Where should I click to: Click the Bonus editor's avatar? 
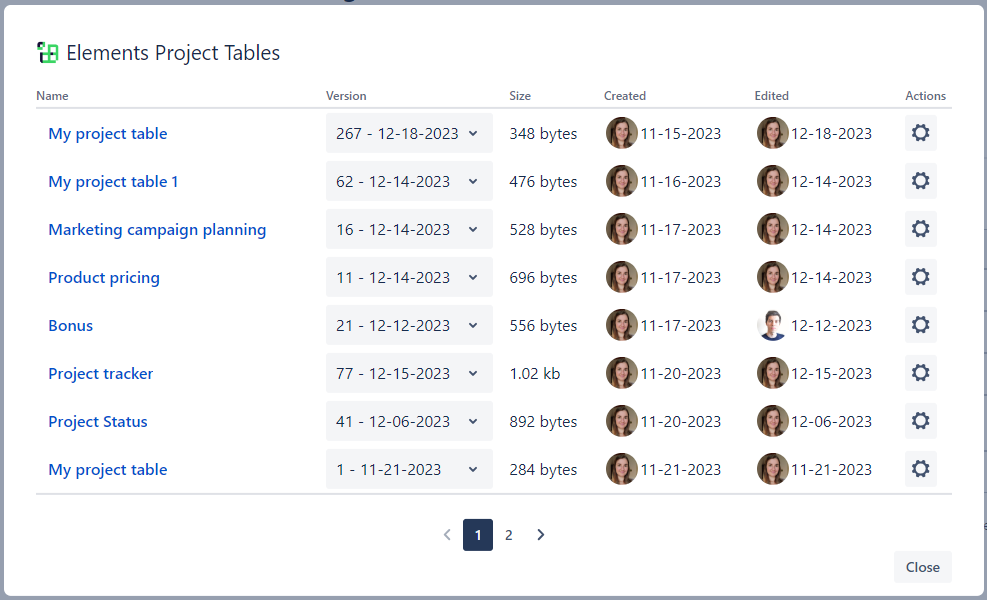[772, 325]
